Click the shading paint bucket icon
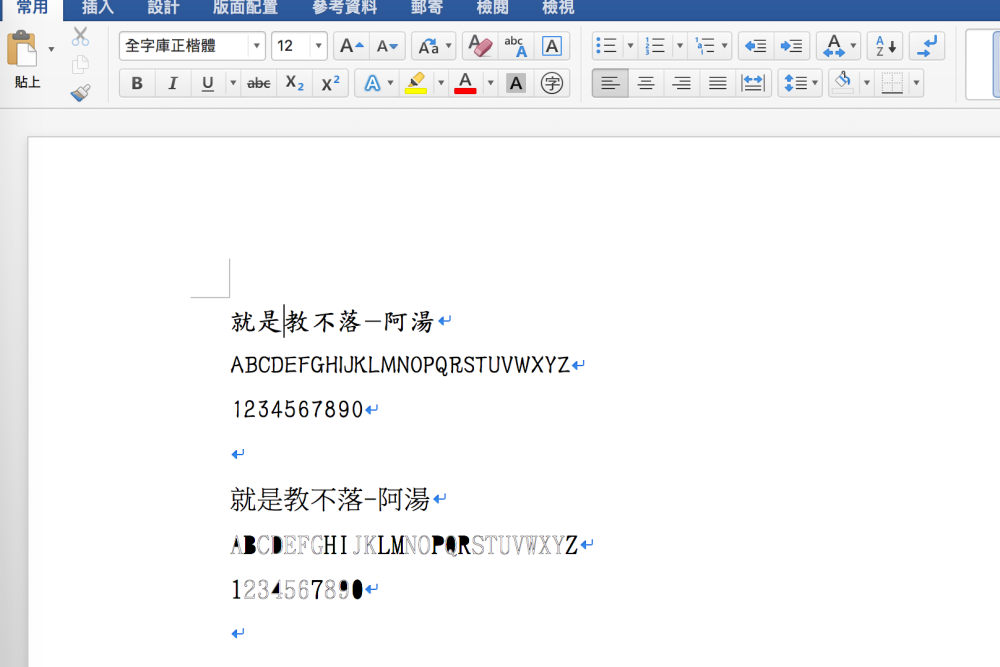1000x667 pixels. (x=843, y=83)
